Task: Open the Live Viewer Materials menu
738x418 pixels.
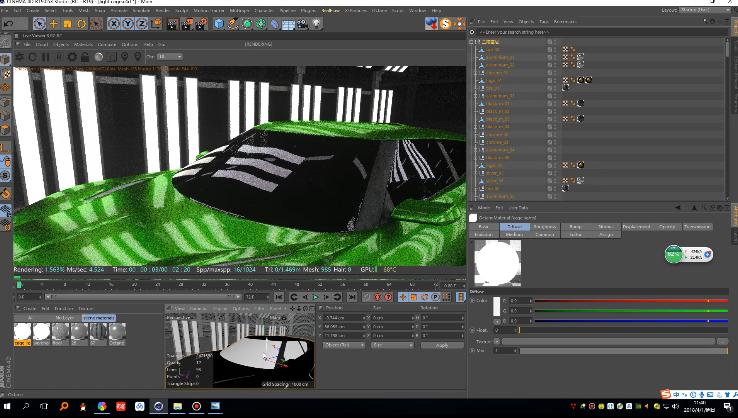Action: pos(83,44)
